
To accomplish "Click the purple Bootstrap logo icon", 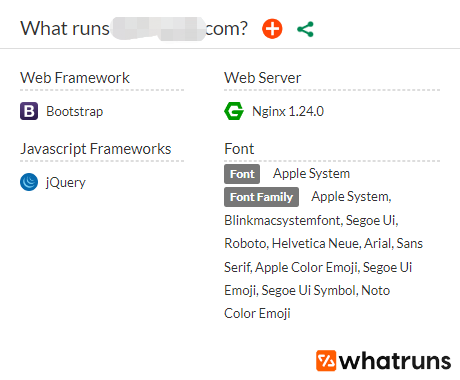I will coord(29,111).
